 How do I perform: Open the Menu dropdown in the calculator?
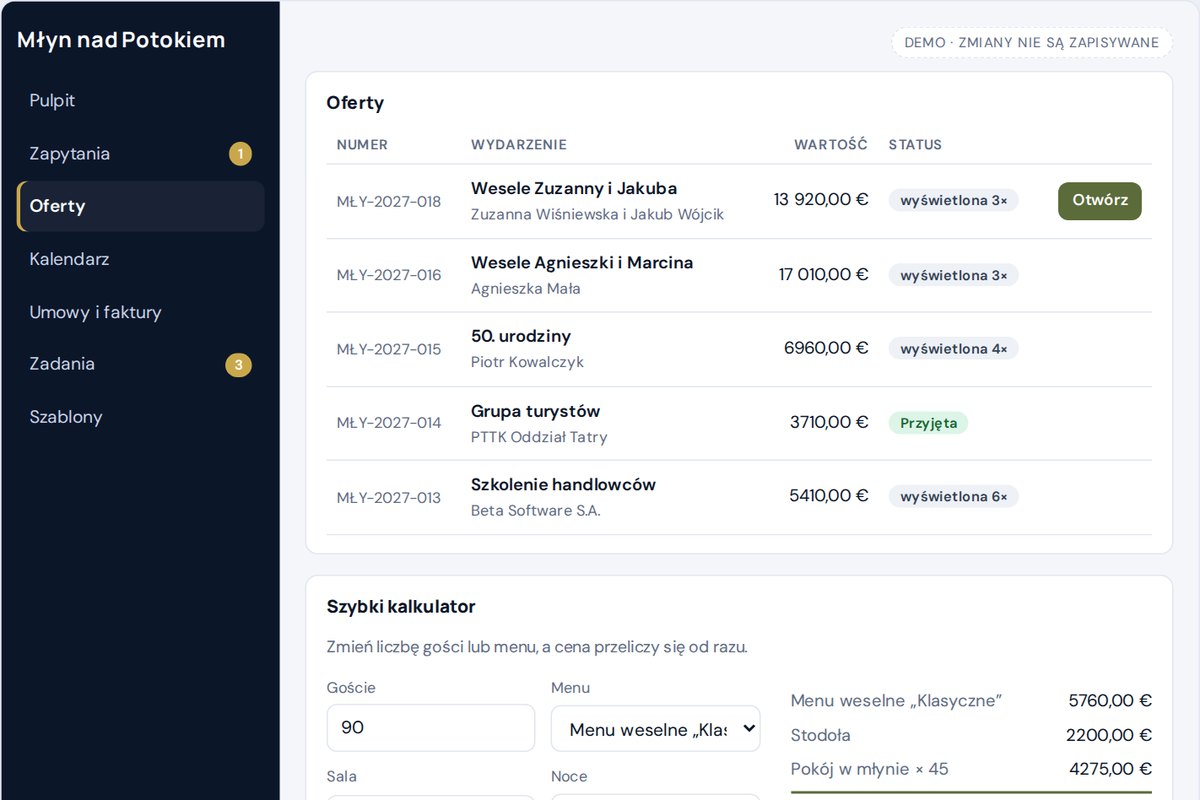[x=655, y=729]
